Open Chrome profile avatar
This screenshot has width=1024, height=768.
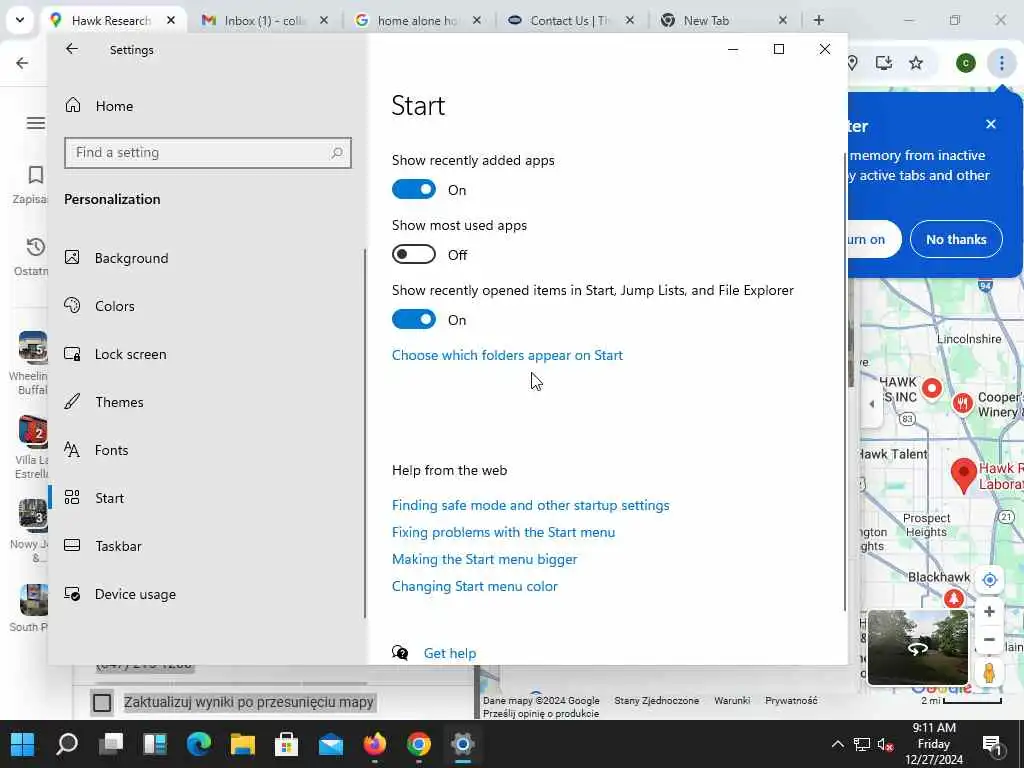[x=966, y=63]
